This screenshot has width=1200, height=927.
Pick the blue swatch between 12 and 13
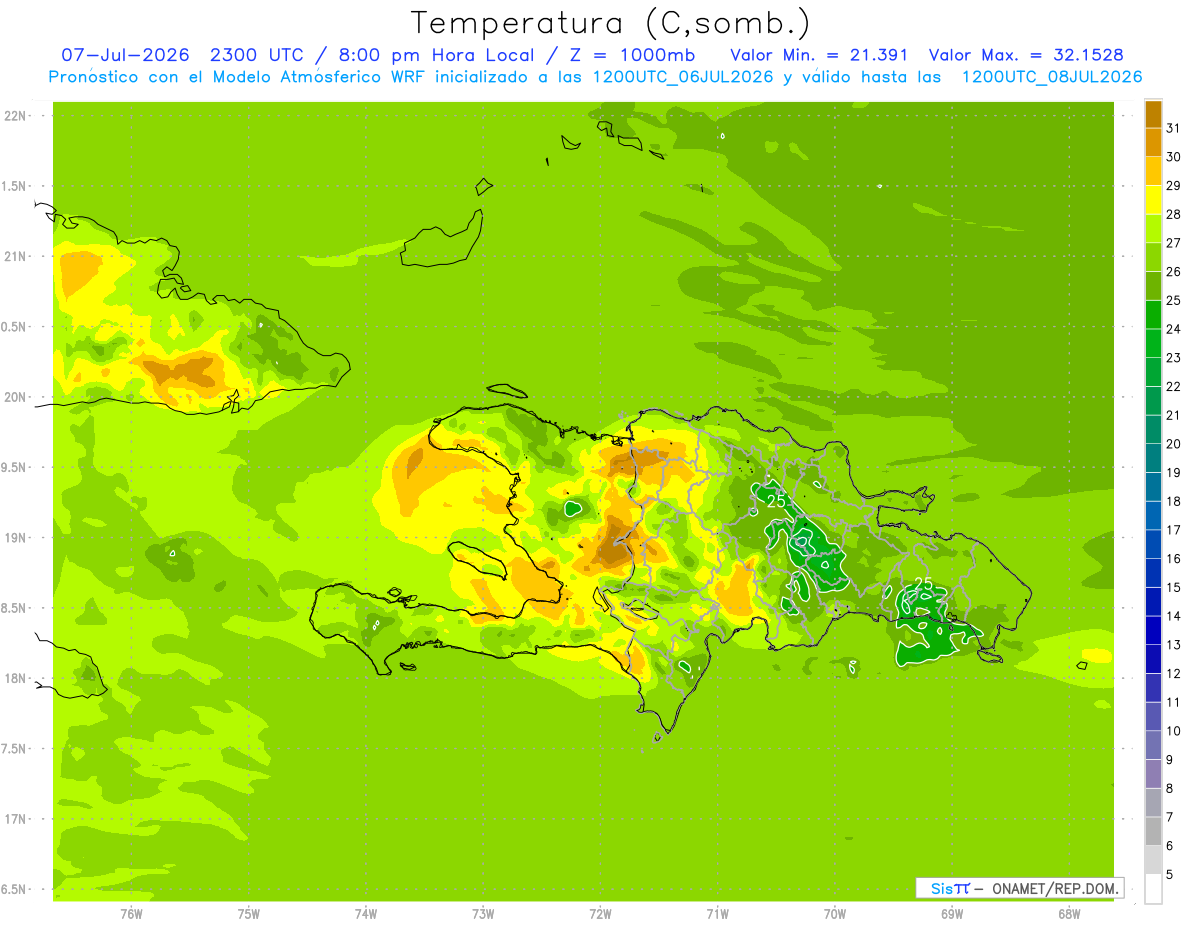(x=1153, y=659)
